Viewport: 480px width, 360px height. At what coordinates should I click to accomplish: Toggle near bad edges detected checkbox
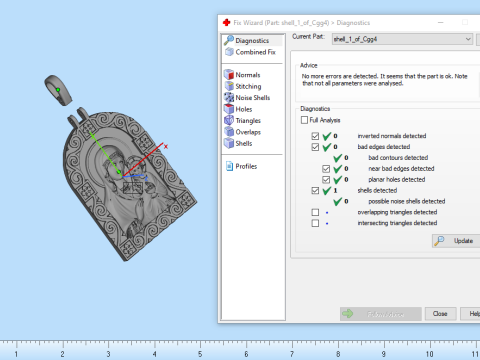click(x=326, y=169)
